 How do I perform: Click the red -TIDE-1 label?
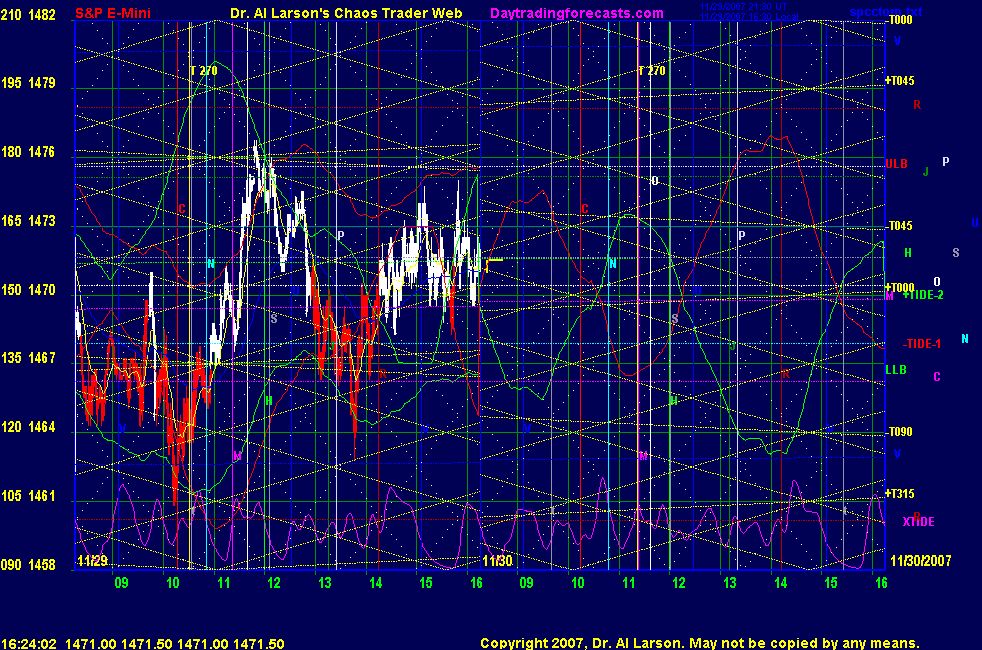922,344
